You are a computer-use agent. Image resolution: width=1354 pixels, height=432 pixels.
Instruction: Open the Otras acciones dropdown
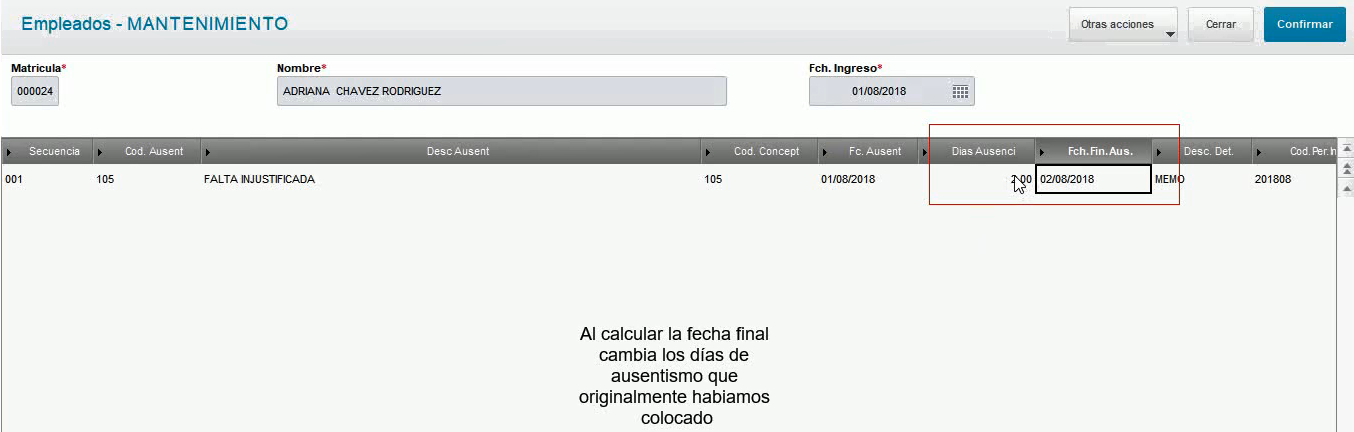coord(1123,25)
